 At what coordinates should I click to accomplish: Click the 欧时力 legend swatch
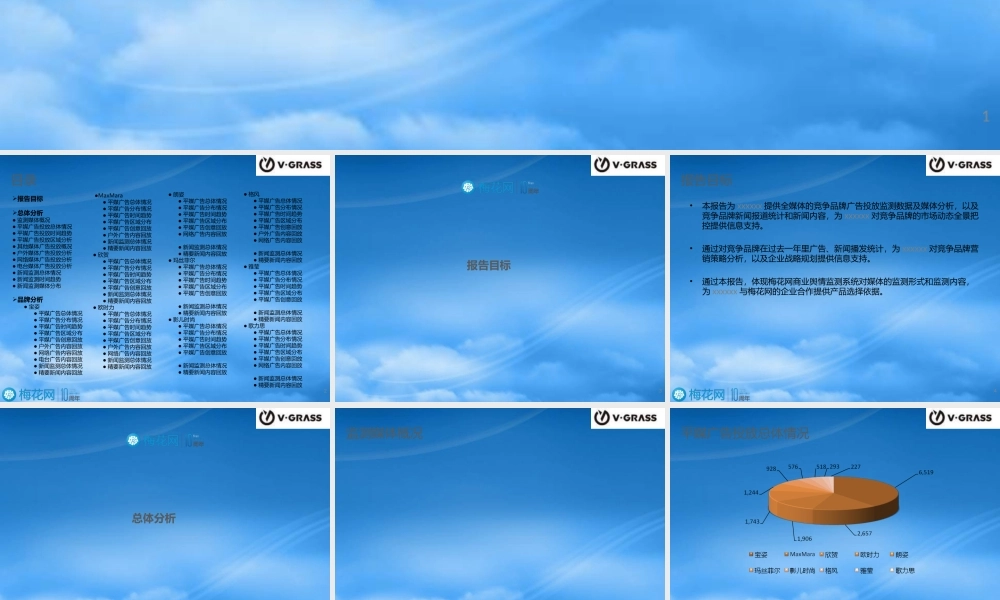pyautogui.click(x=857, y=554)
